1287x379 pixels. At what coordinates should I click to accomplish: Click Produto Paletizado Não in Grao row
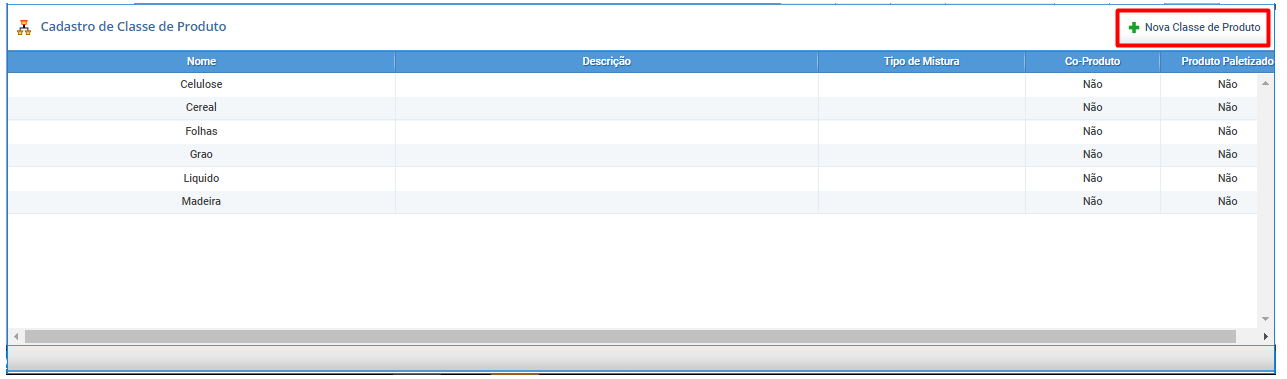pyautogui.click(x=1227, y=154)
